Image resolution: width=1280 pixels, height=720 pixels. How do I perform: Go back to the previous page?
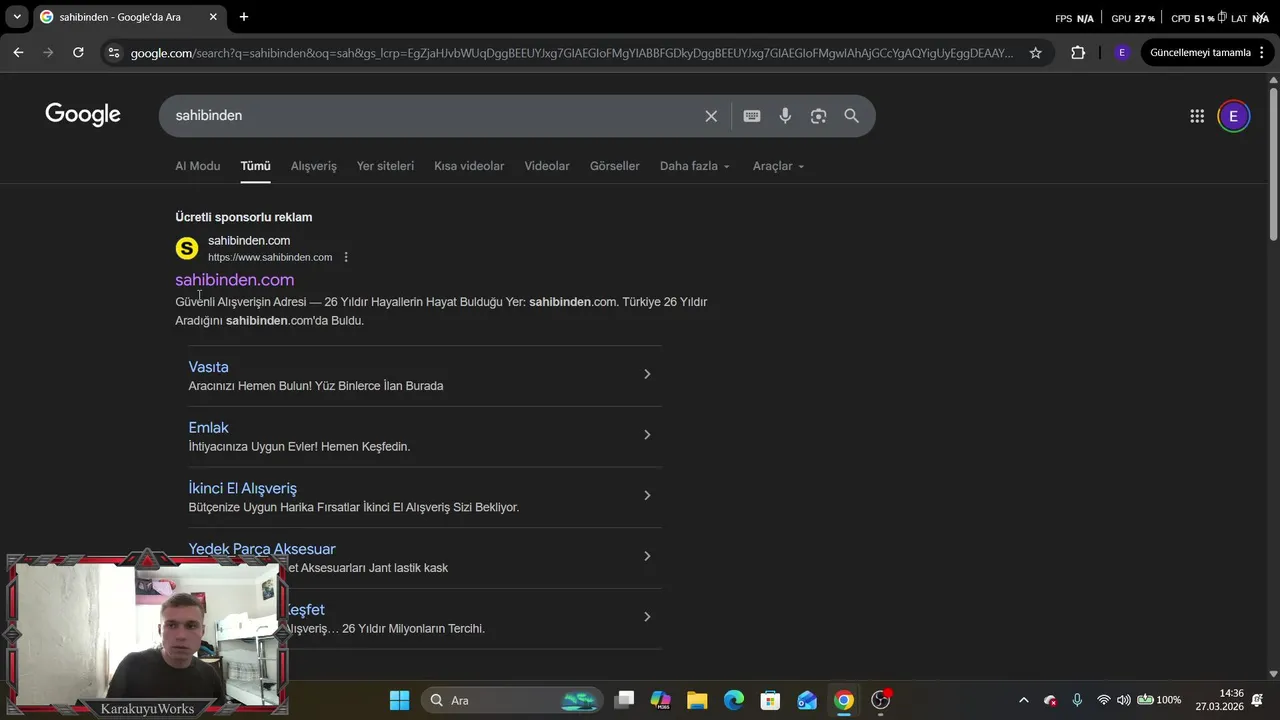[x=18, y=52]
